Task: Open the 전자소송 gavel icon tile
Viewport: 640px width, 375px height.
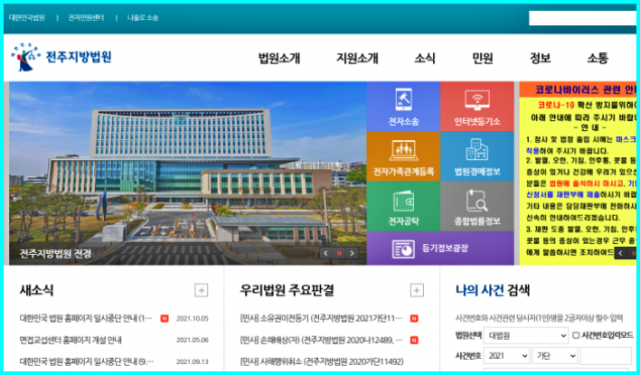Action: click(403, 106)
